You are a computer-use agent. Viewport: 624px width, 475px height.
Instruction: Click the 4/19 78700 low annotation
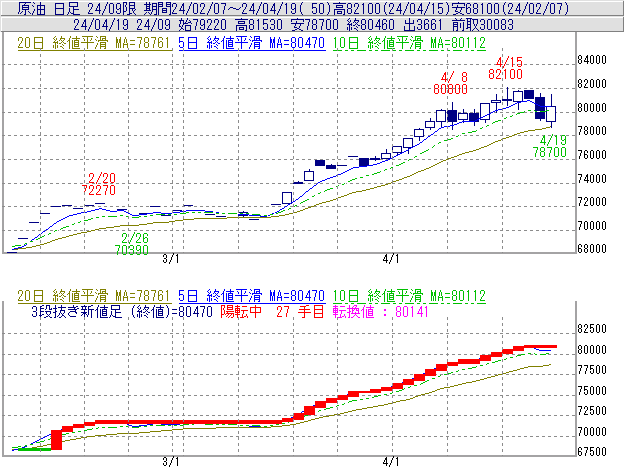coord(550,146)
